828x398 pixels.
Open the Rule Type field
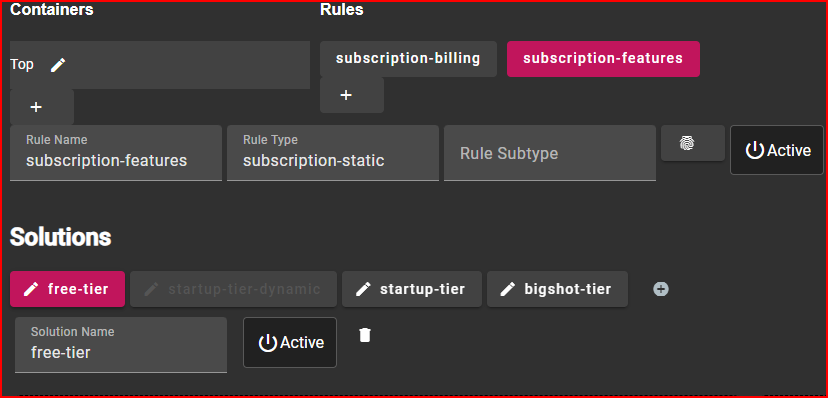(x=333, y=153)
